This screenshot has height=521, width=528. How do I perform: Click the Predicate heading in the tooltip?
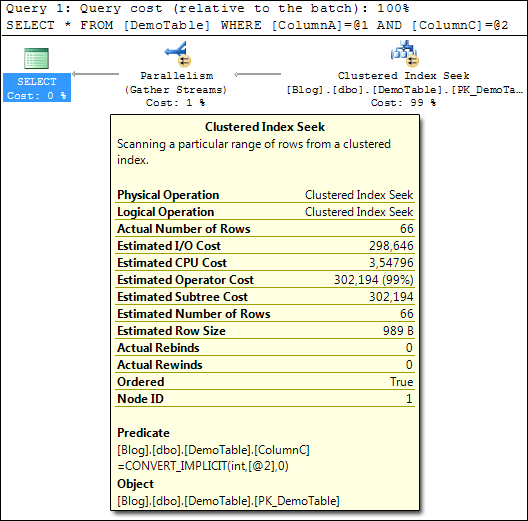[143, 433]
